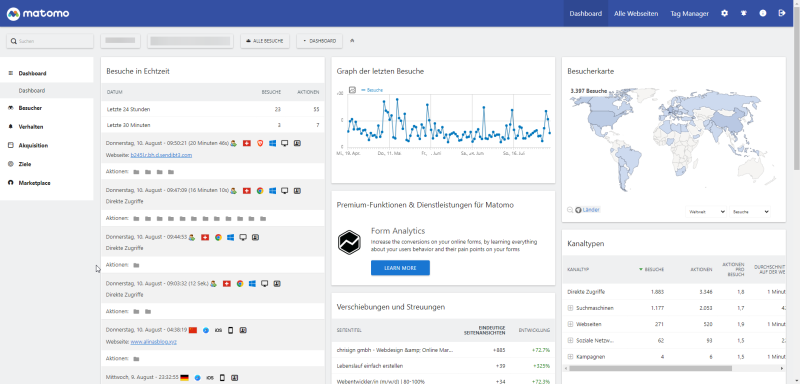Viewport: 800px width, 384px height.
Task: Click zoom-out magnifier under the visitor map
Action: point(570,210)
